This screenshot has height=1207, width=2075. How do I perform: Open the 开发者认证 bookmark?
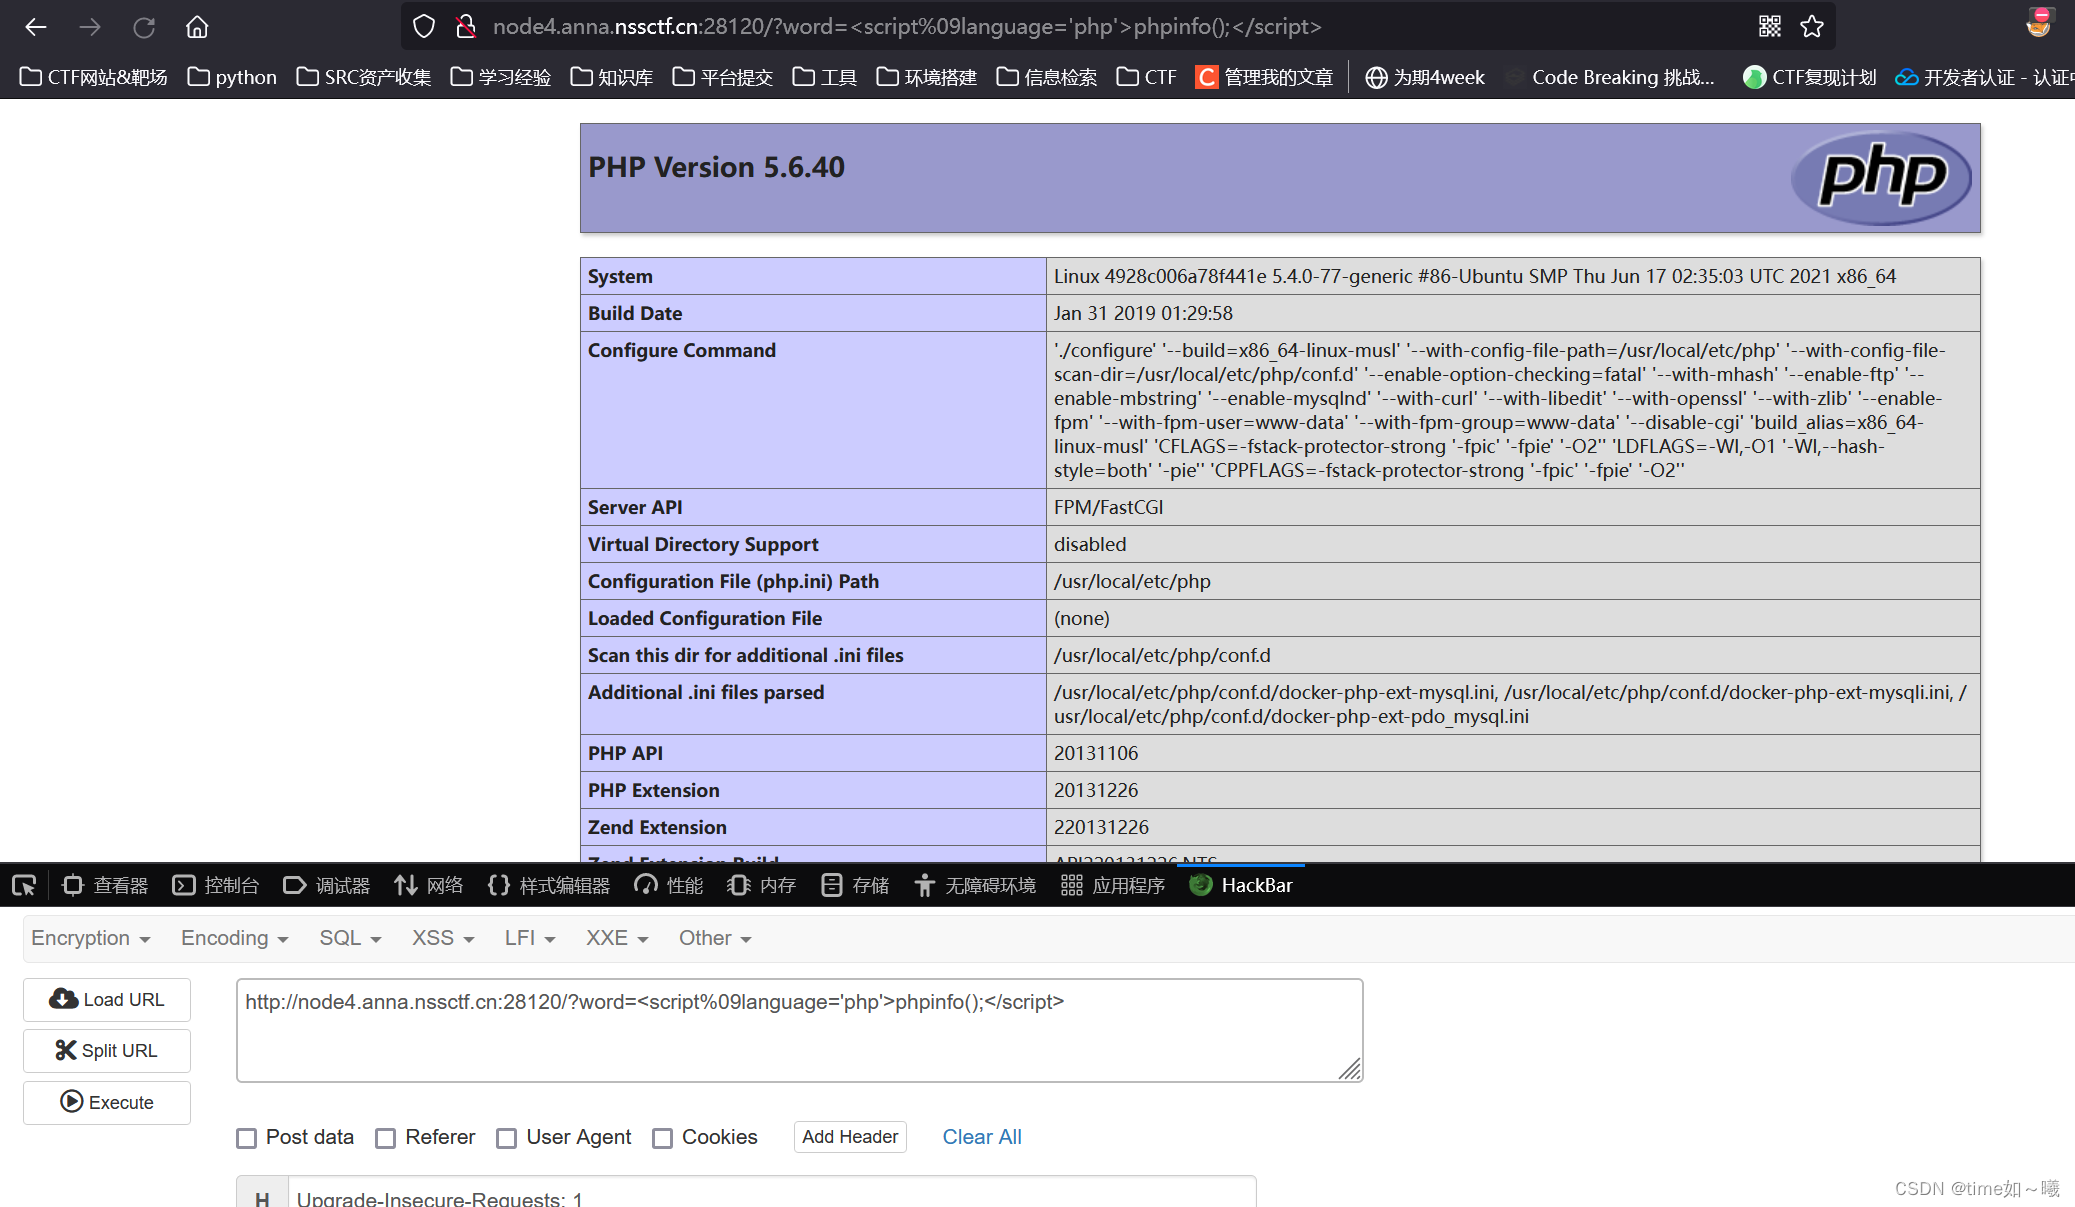[1984, 77]
